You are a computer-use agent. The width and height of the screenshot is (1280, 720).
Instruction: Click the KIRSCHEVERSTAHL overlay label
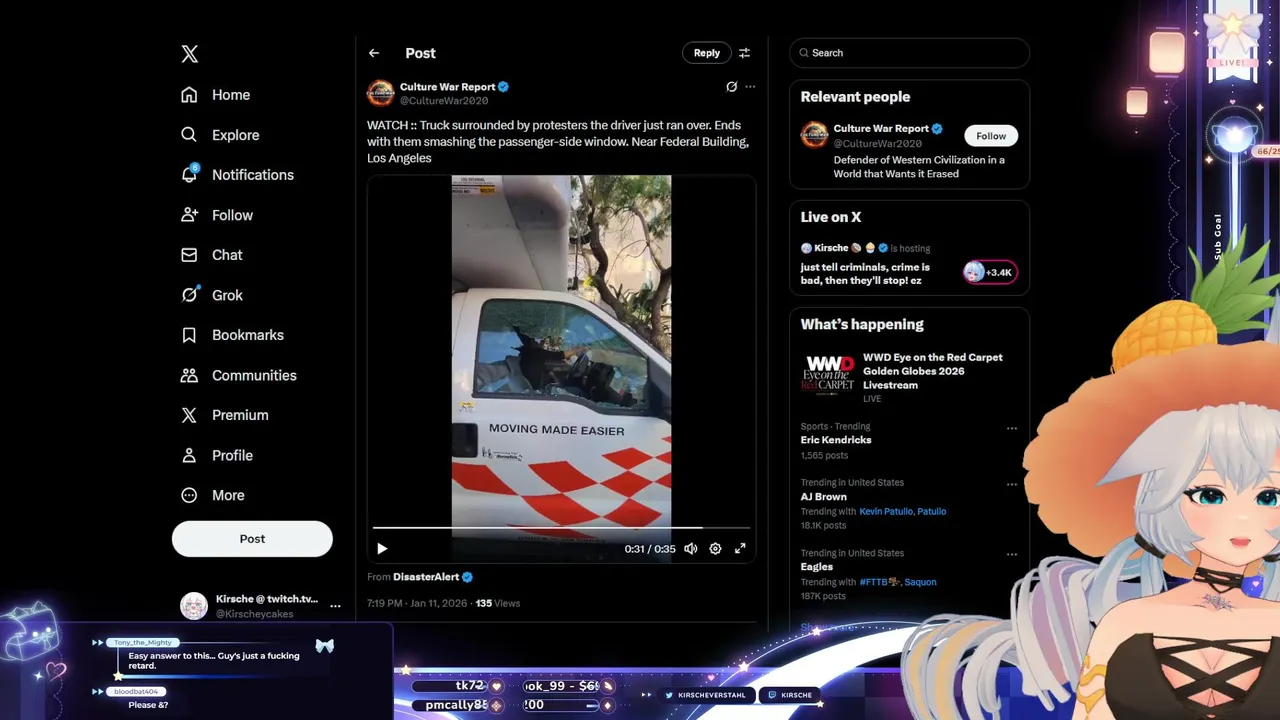(x=704, y=695)
